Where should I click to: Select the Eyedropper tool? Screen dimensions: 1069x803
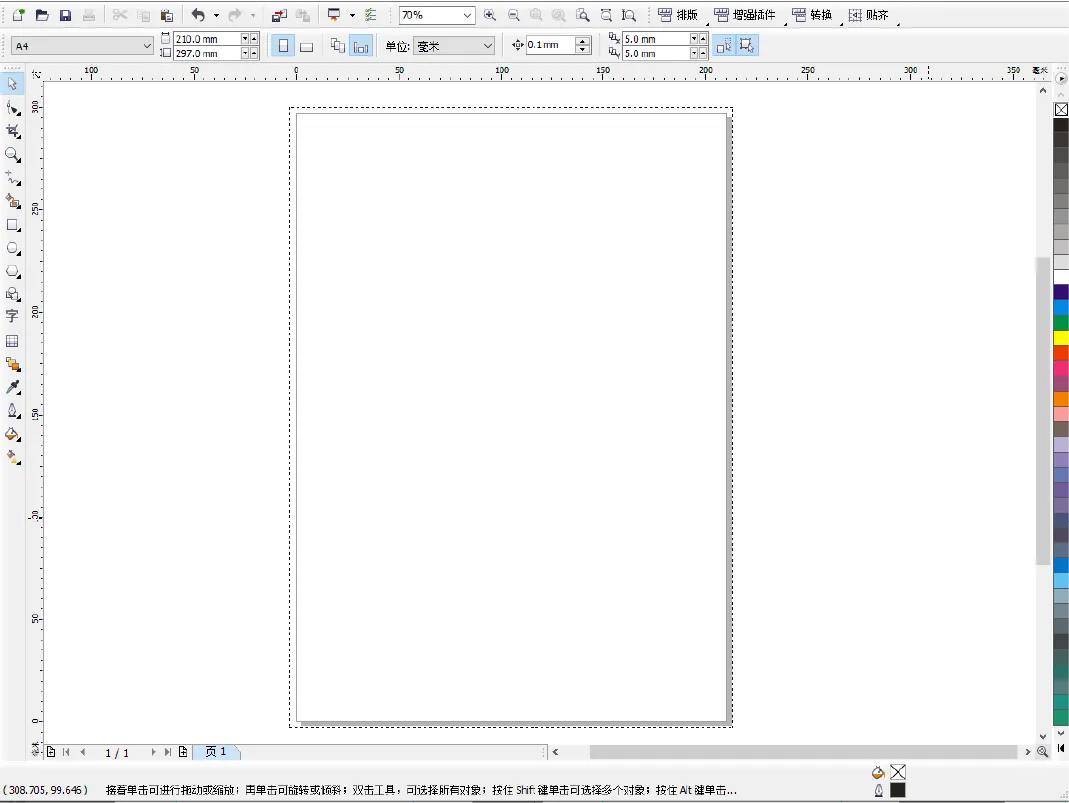pyautogui.click(x=12, y=387)
